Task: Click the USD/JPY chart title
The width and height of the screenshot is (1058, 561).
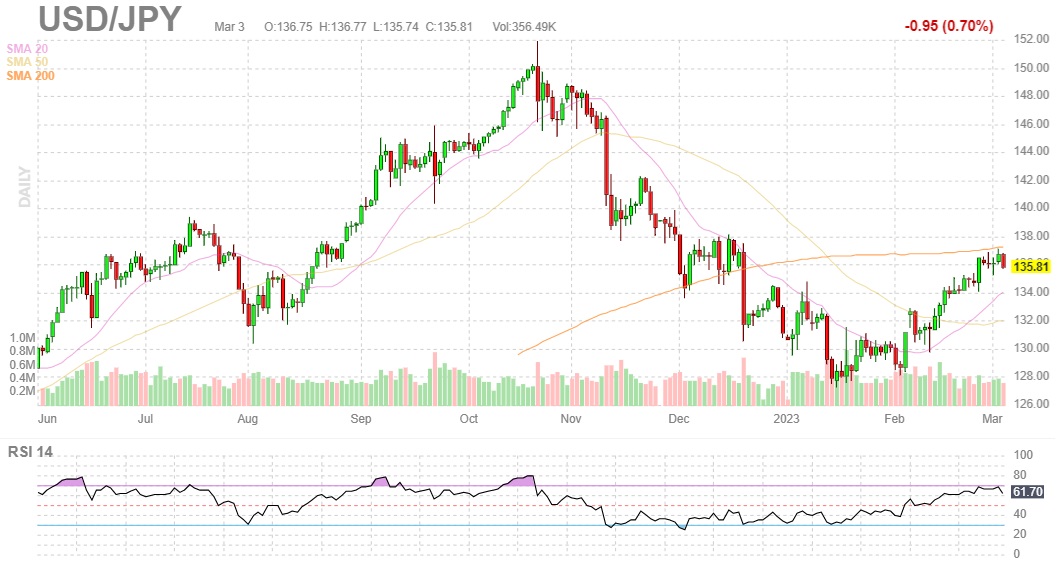Action: (110, 18)
